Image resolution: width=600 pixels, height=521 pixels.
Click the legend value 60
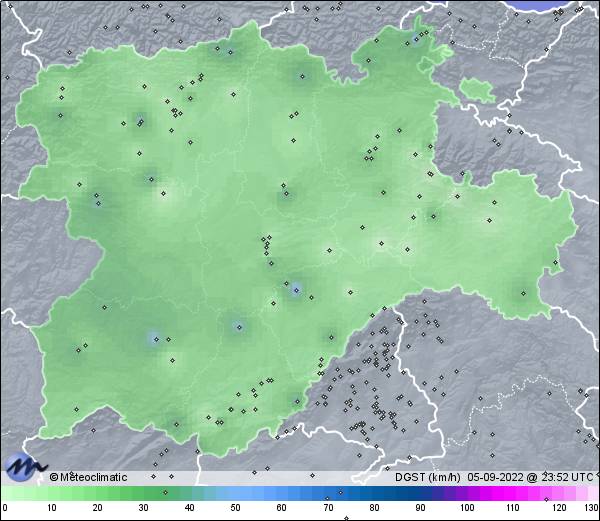[x=282, y=508]
